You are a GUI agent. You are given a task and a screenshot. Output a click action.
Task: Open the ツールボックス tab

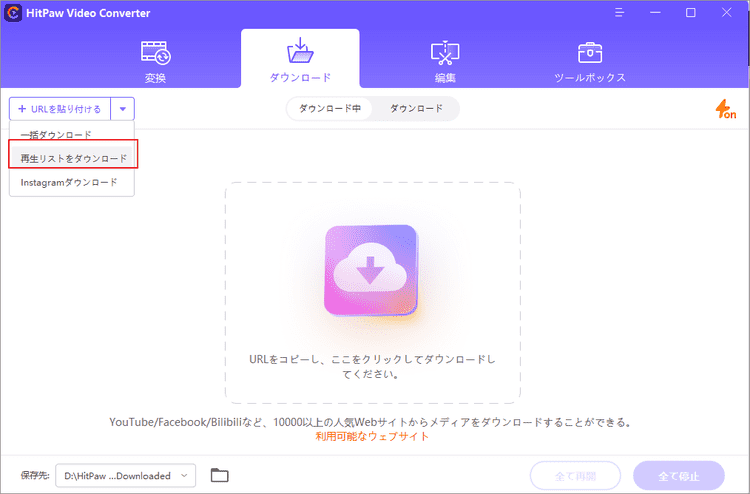(590, 62)
